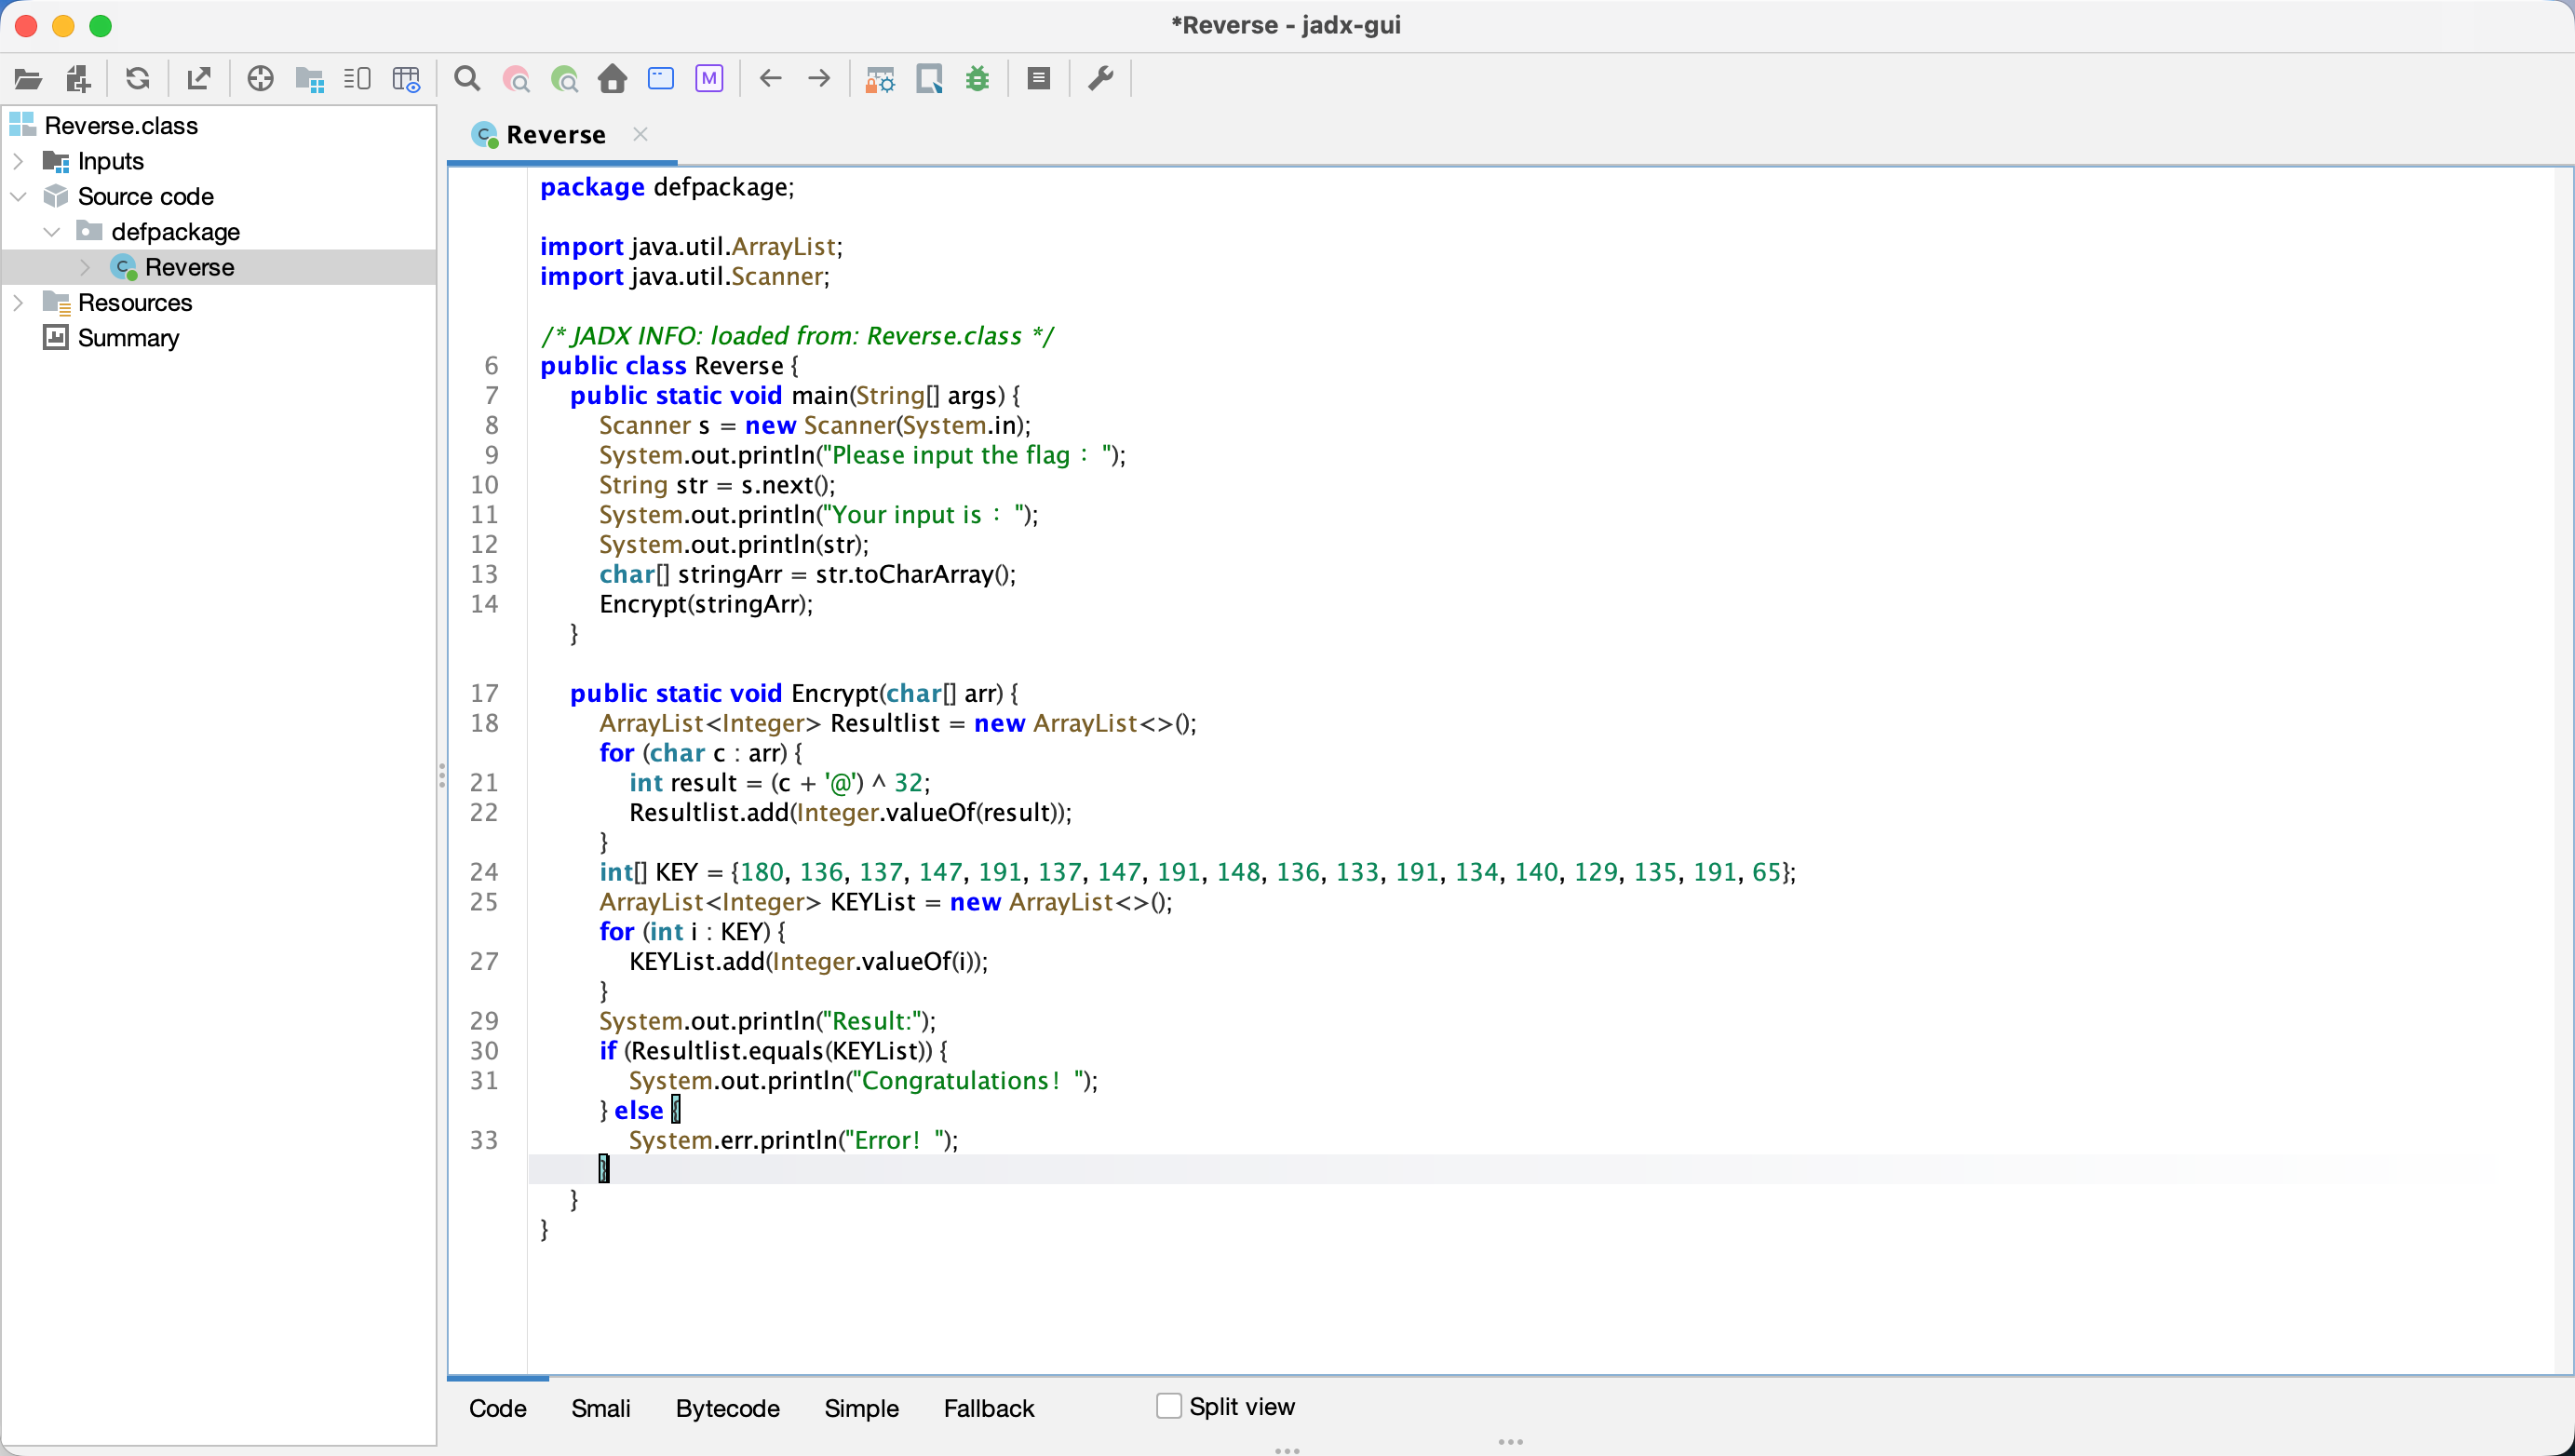
Task: Go to main activity with the home icon
Action: (x=613, y=79)
